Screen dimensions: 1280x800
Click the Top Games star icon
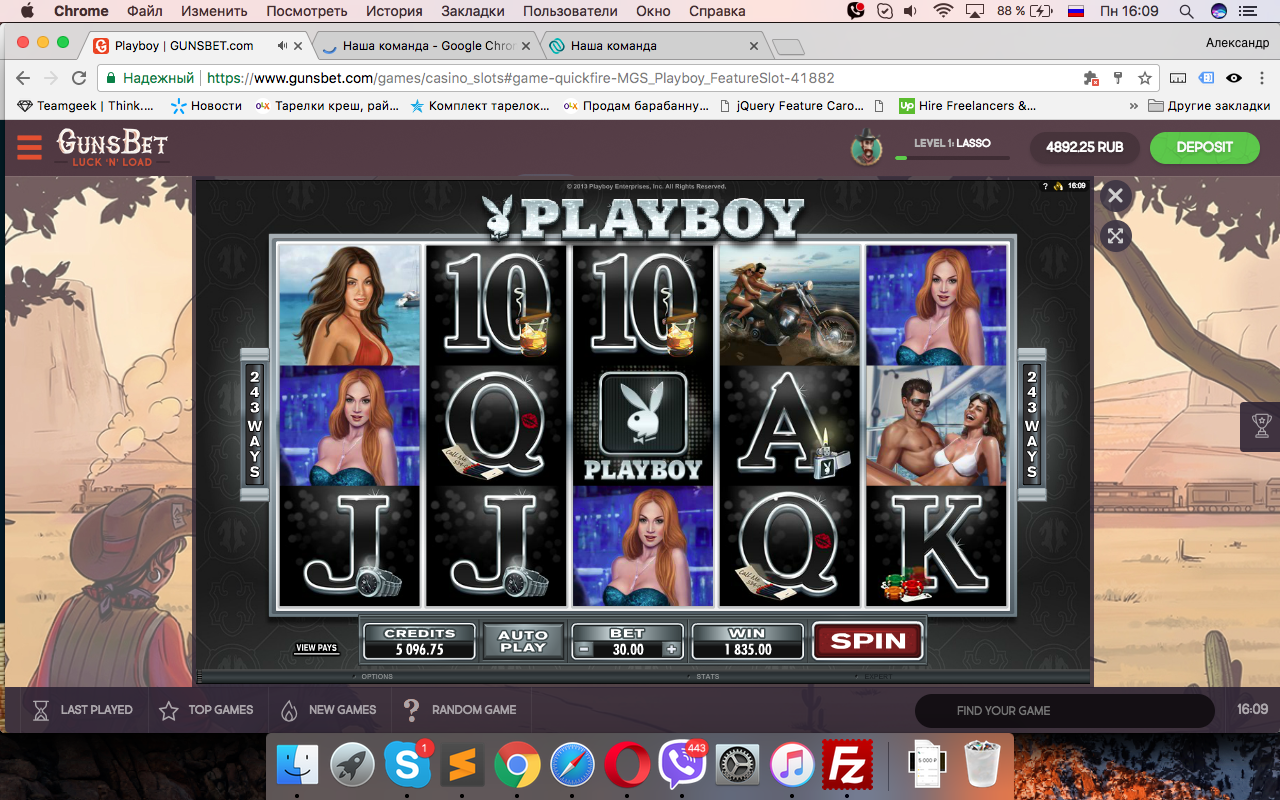tap(169, 710)
